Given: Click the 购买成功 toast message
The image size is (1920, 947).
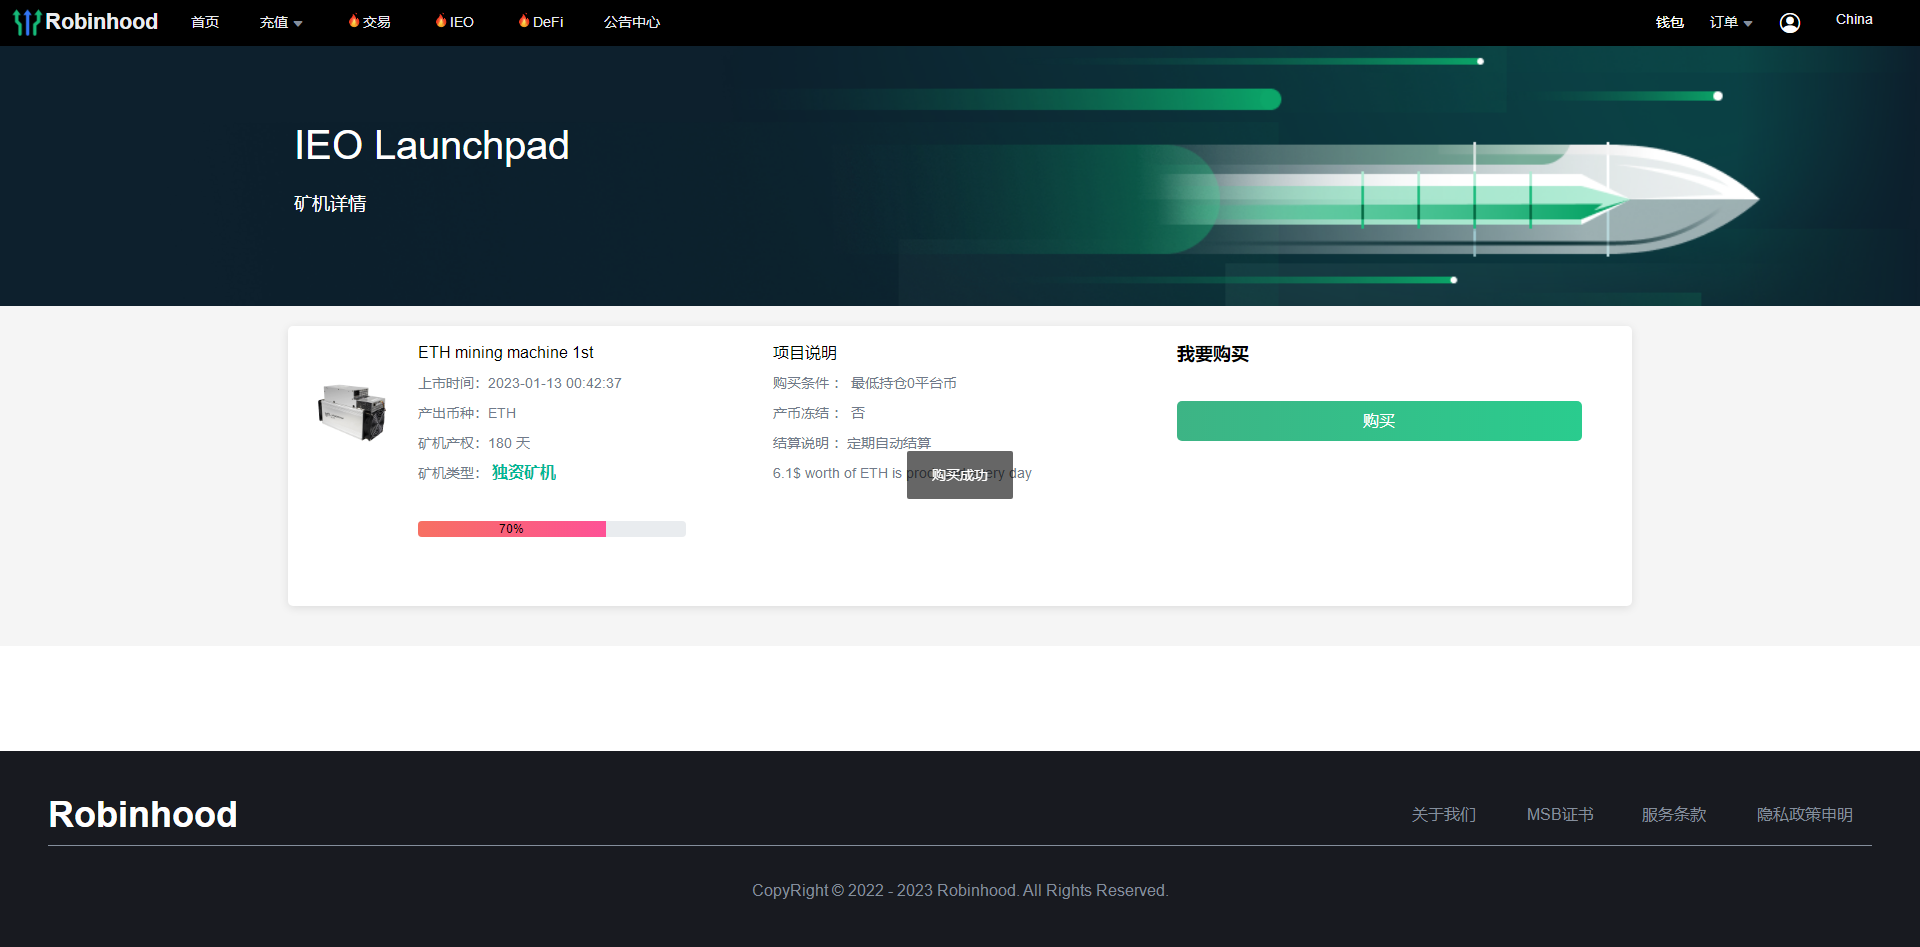Looking at the screenshot, I should 960,475.
